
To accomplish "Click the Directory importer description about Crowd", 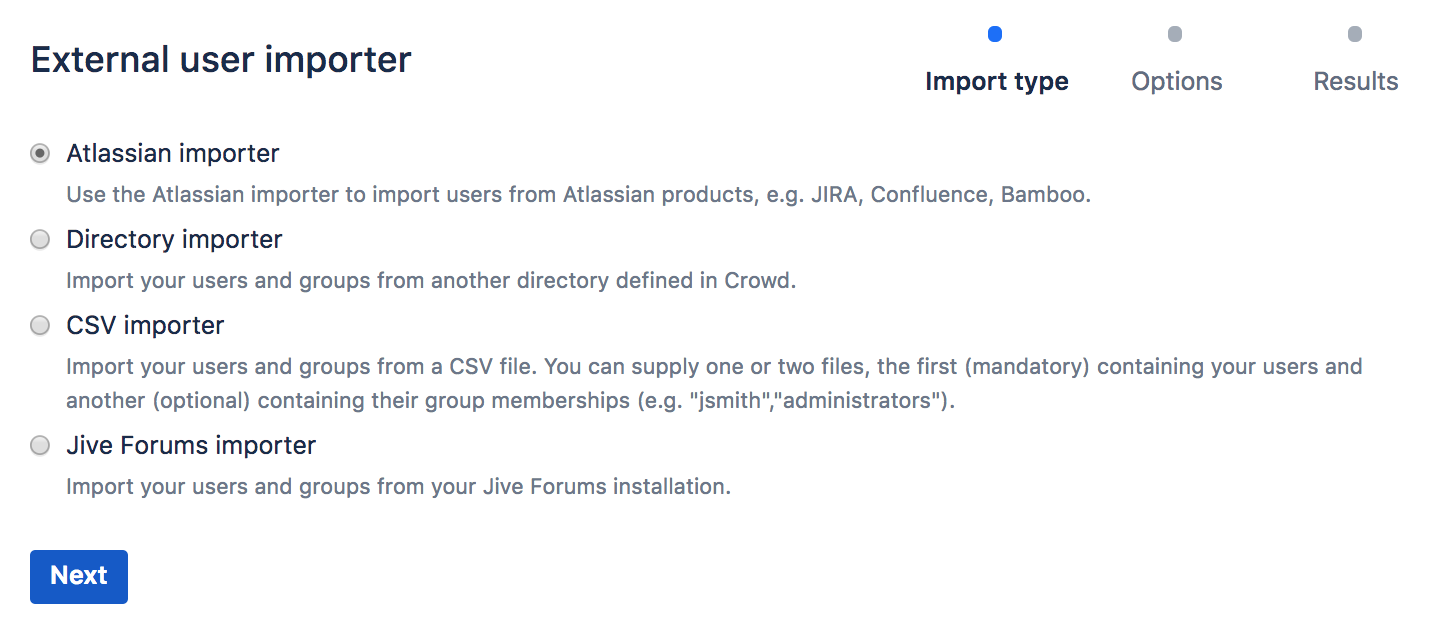I will 431,281.
